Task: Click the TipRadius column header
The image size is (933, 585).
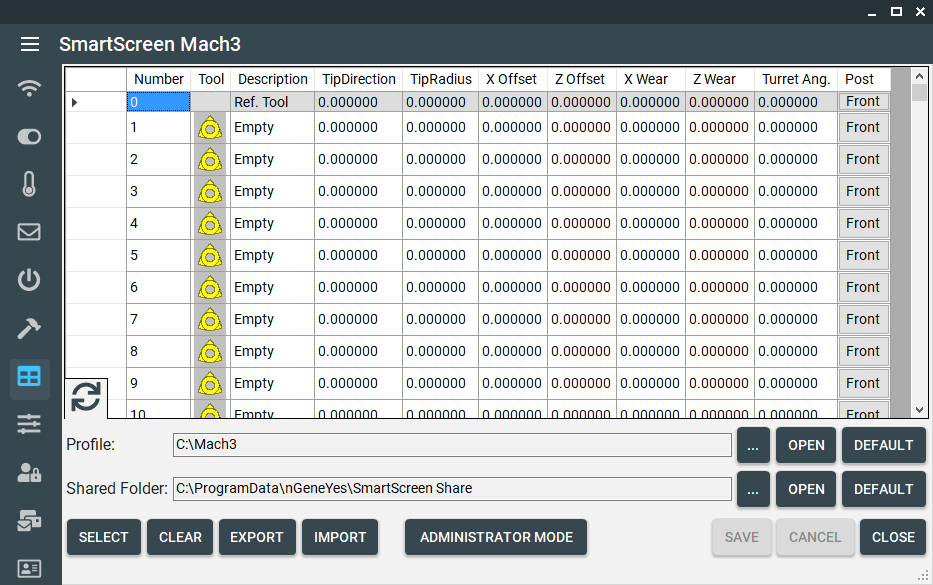Action: (440, 79)
